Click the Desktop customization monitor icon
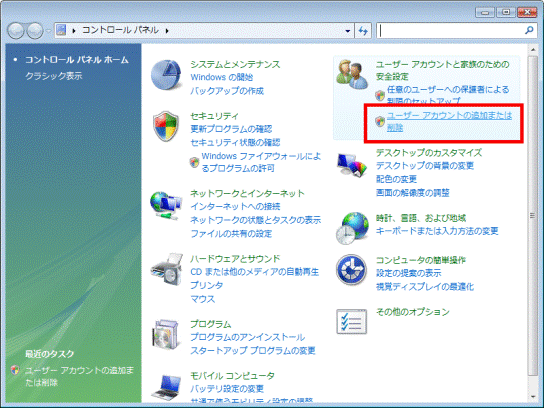Viewport: 544px width, 408px height. (351, 165)
